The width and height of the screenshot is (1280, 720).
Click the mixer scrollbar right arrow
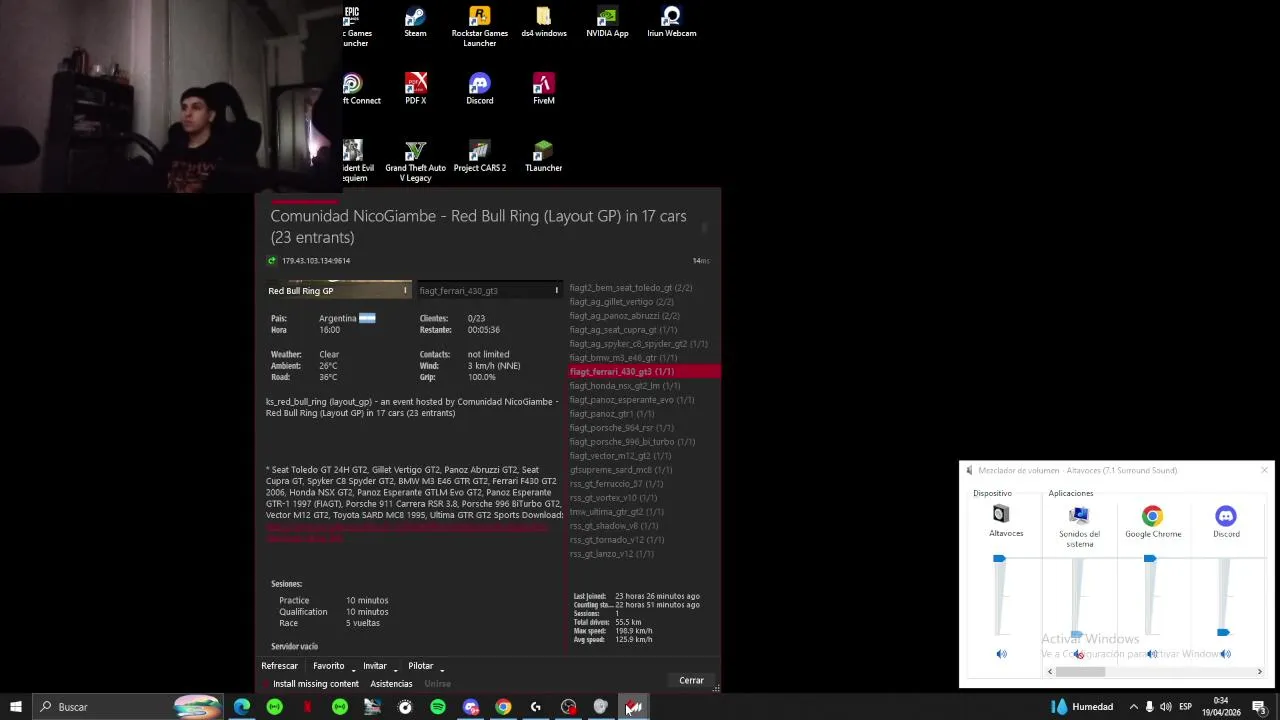click(x=1259, y=672)
